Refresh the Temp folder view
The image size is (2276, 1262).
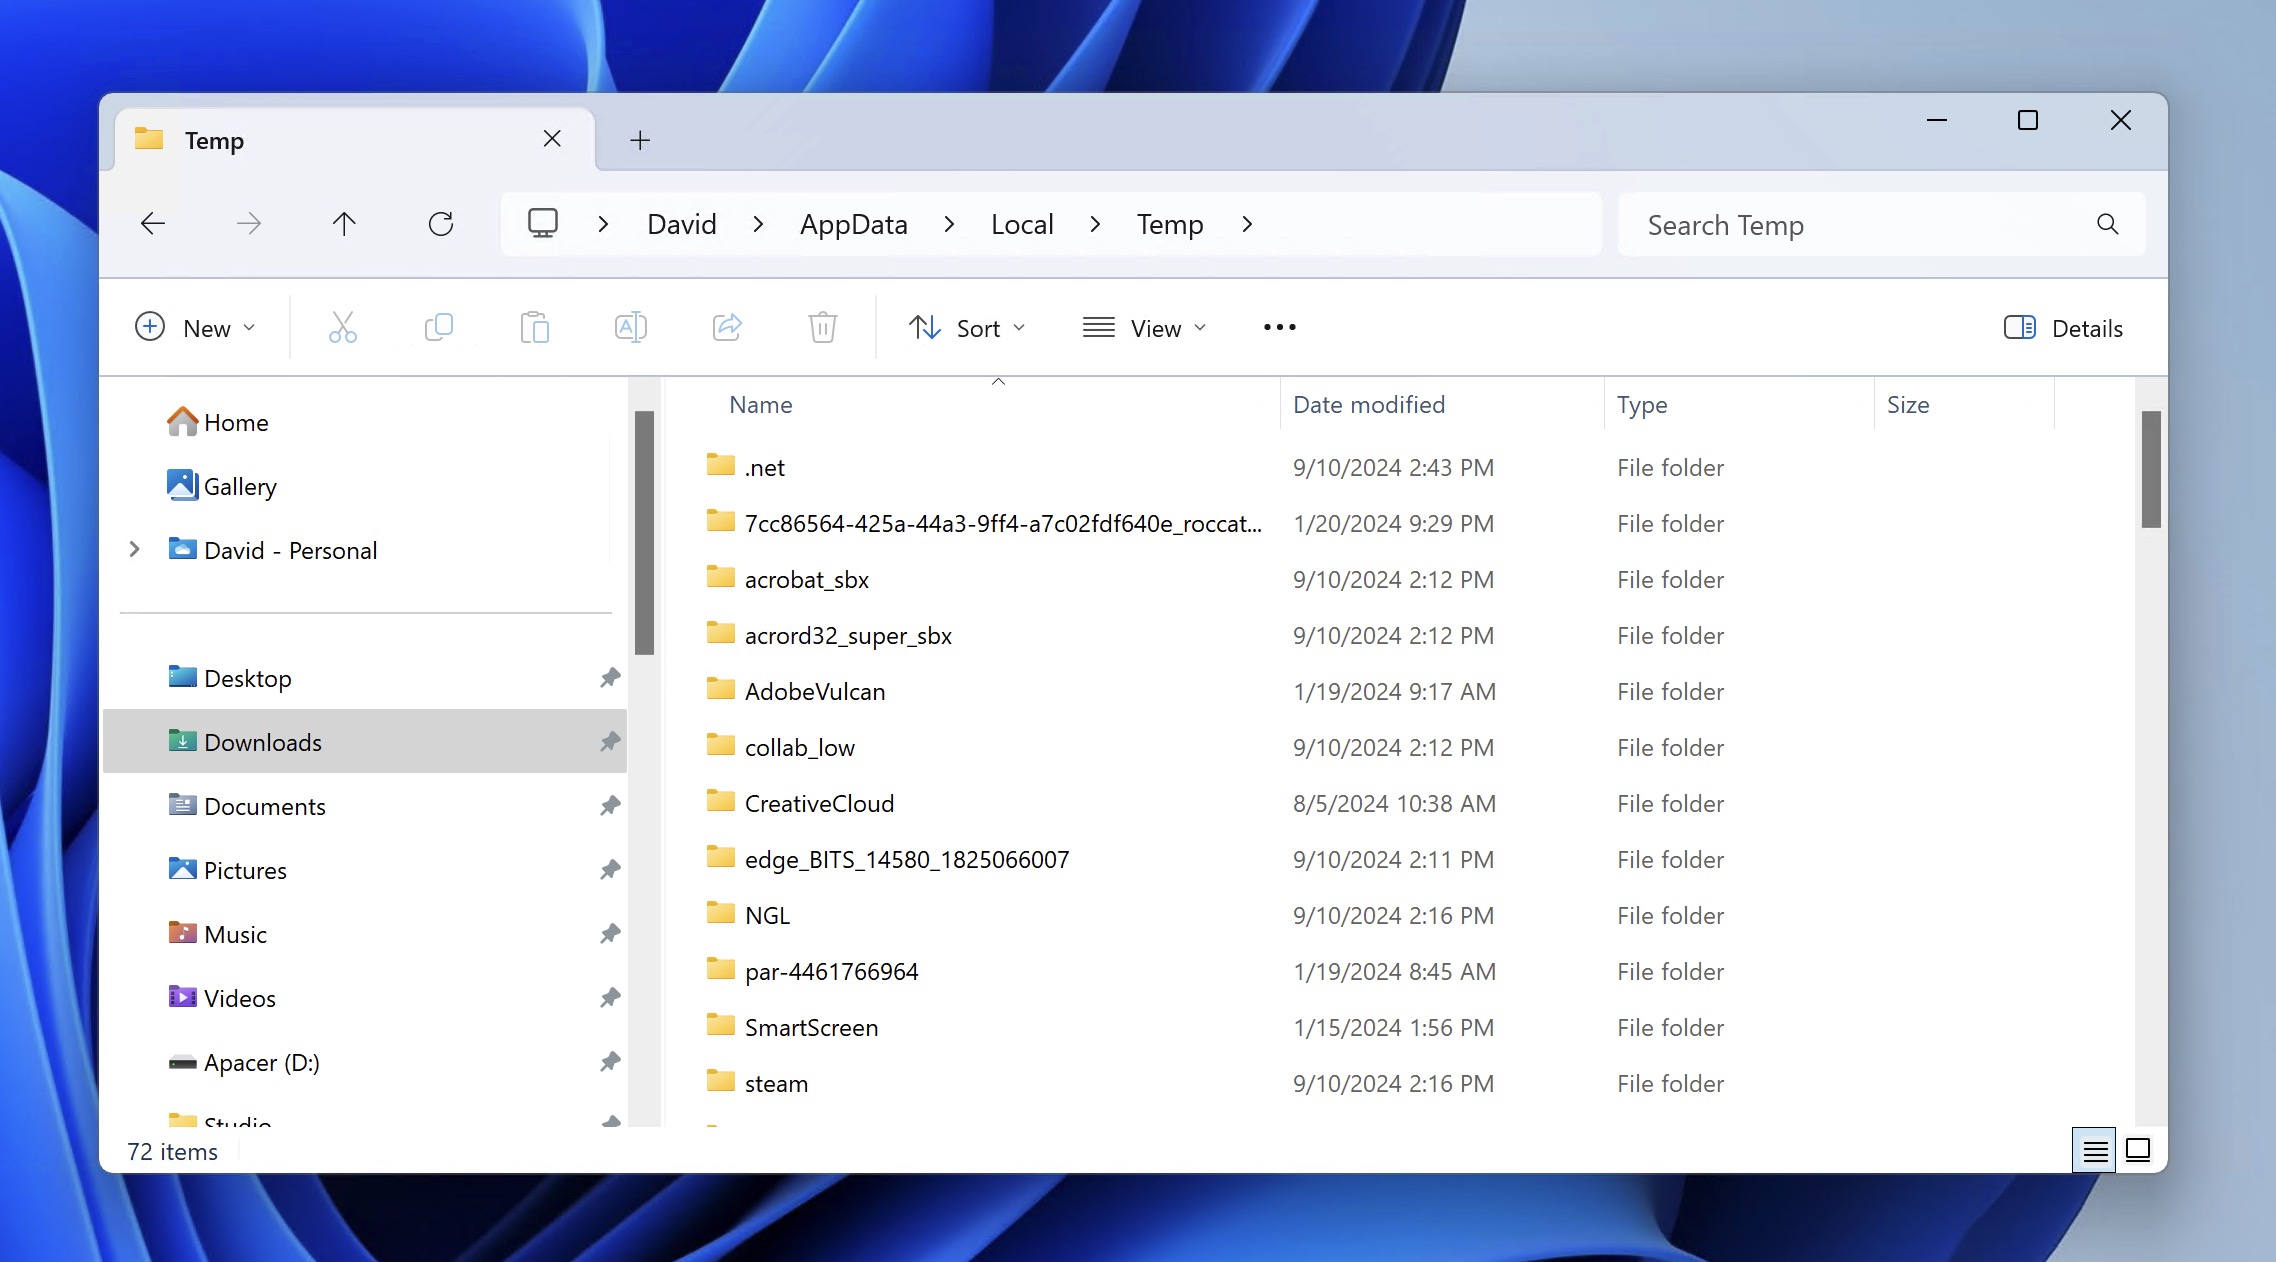pyautogui.click(x=441, y=224)
